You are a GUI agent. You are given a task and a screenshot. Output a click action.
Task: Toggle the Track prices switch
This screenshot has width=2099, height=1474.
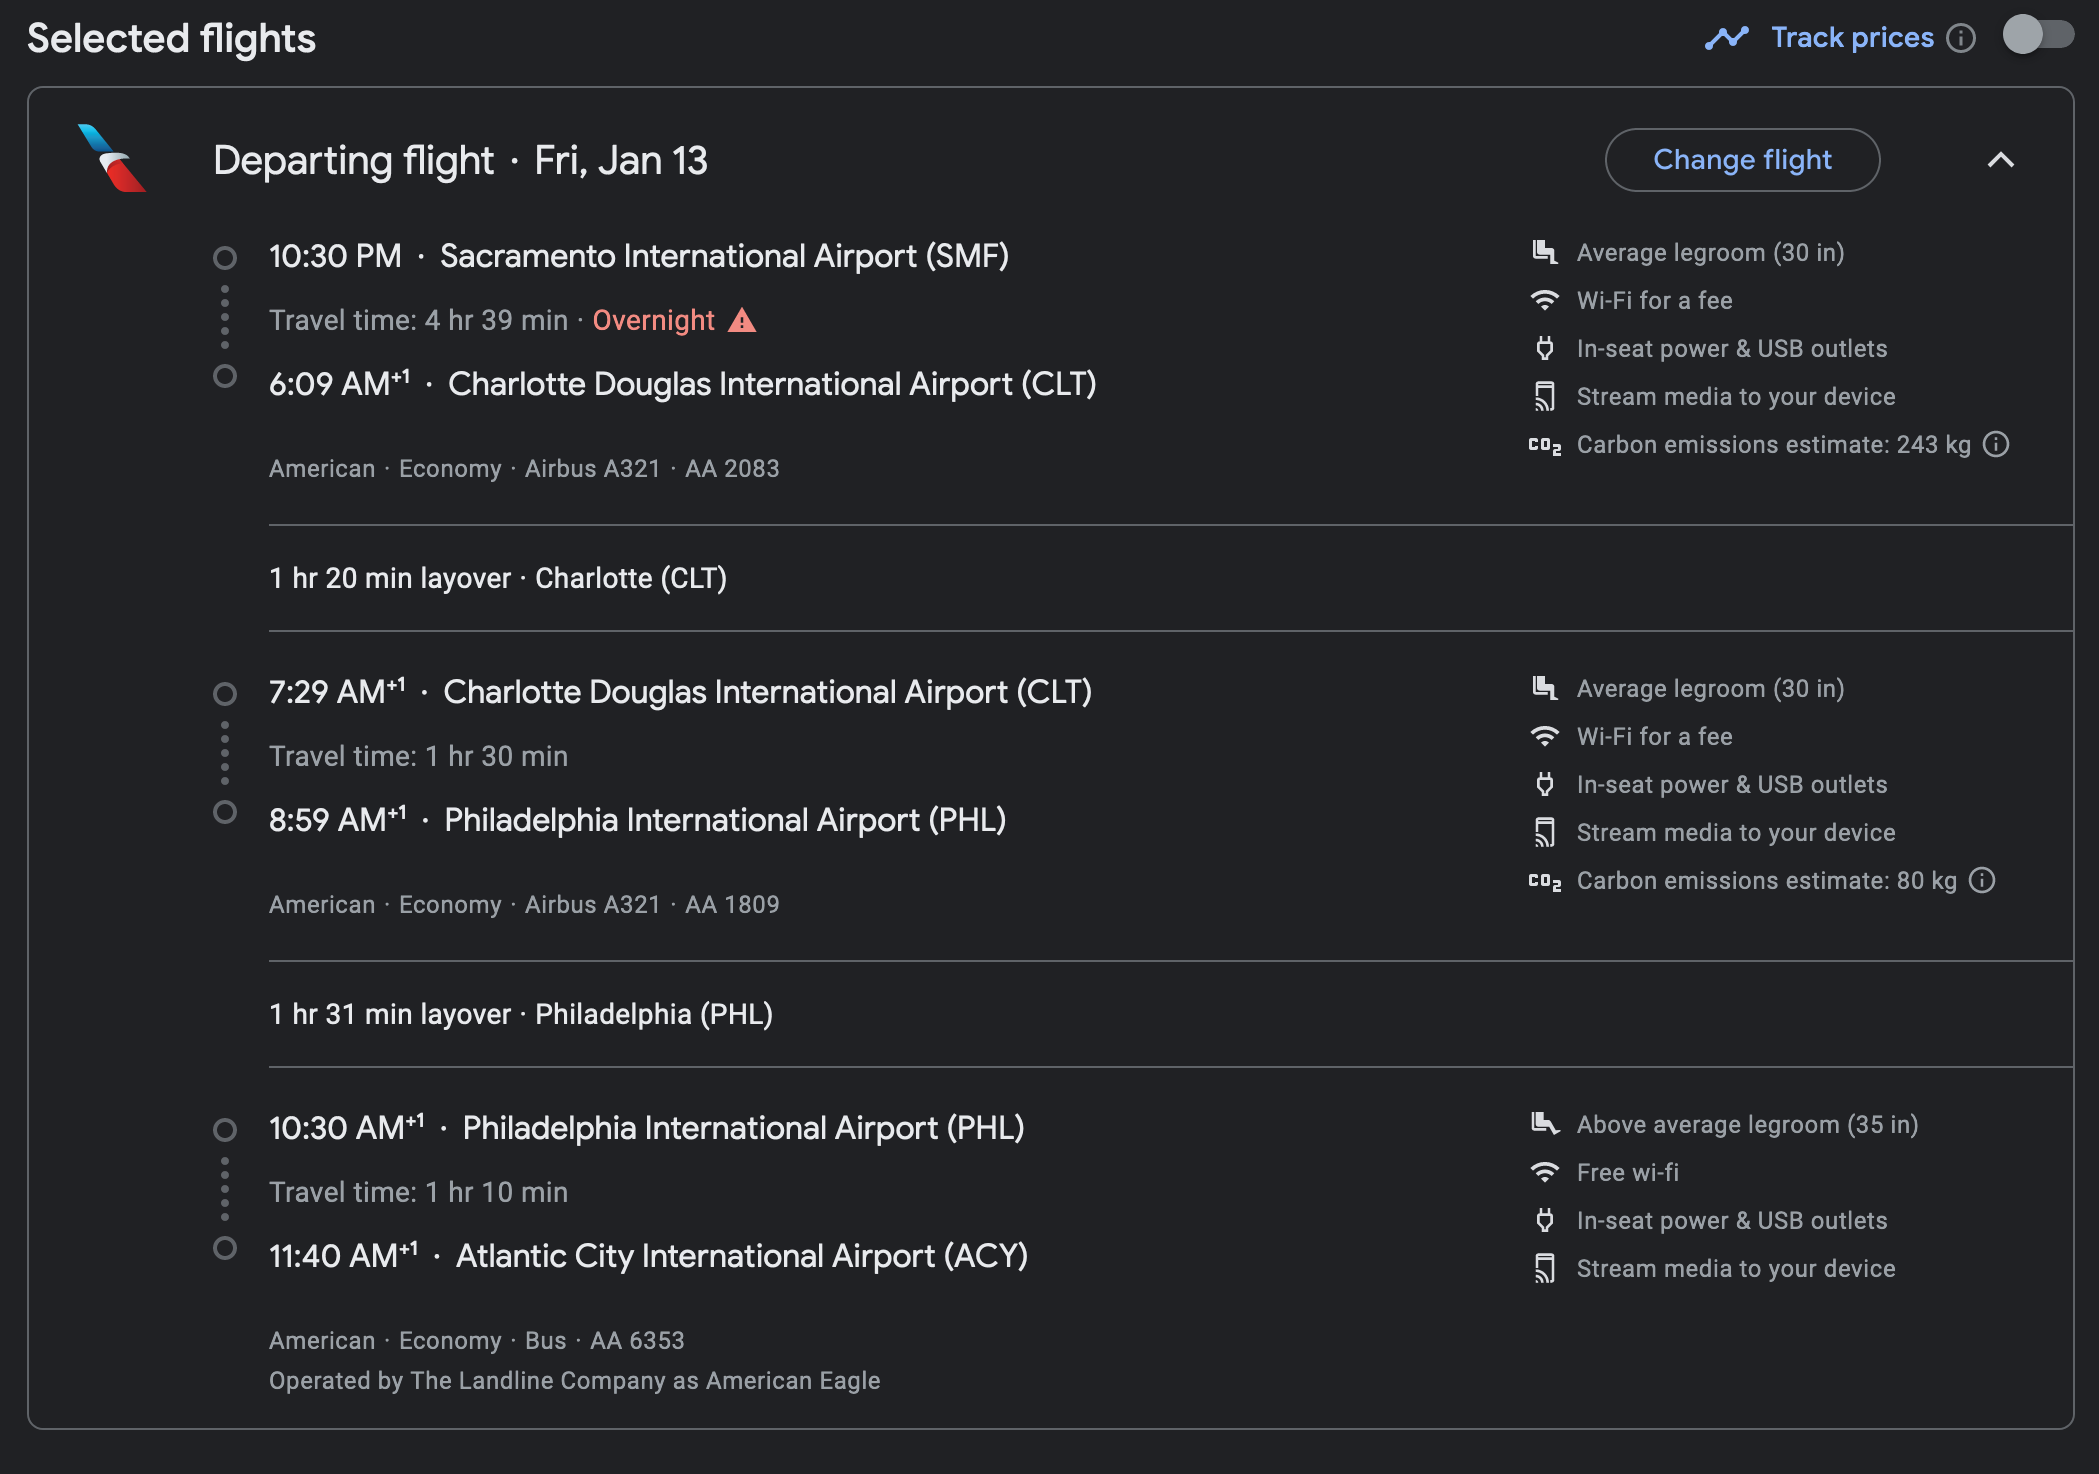coord(2038,36)
